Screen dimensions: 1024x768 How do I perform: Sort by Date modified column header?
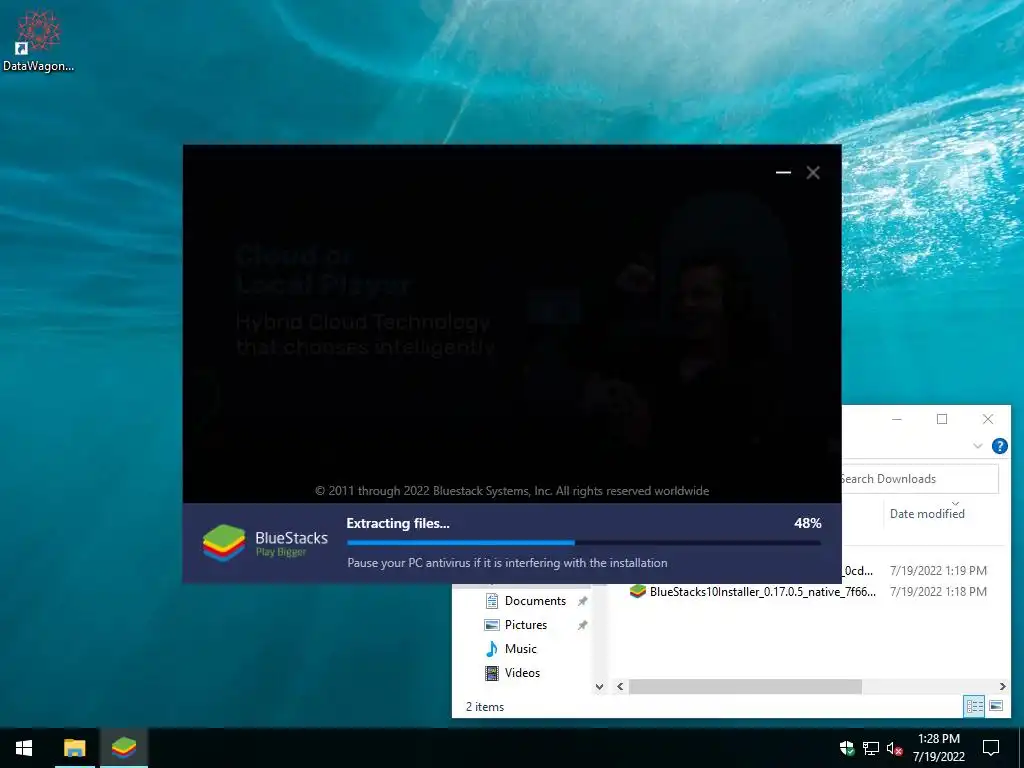[x=927, y=514]
